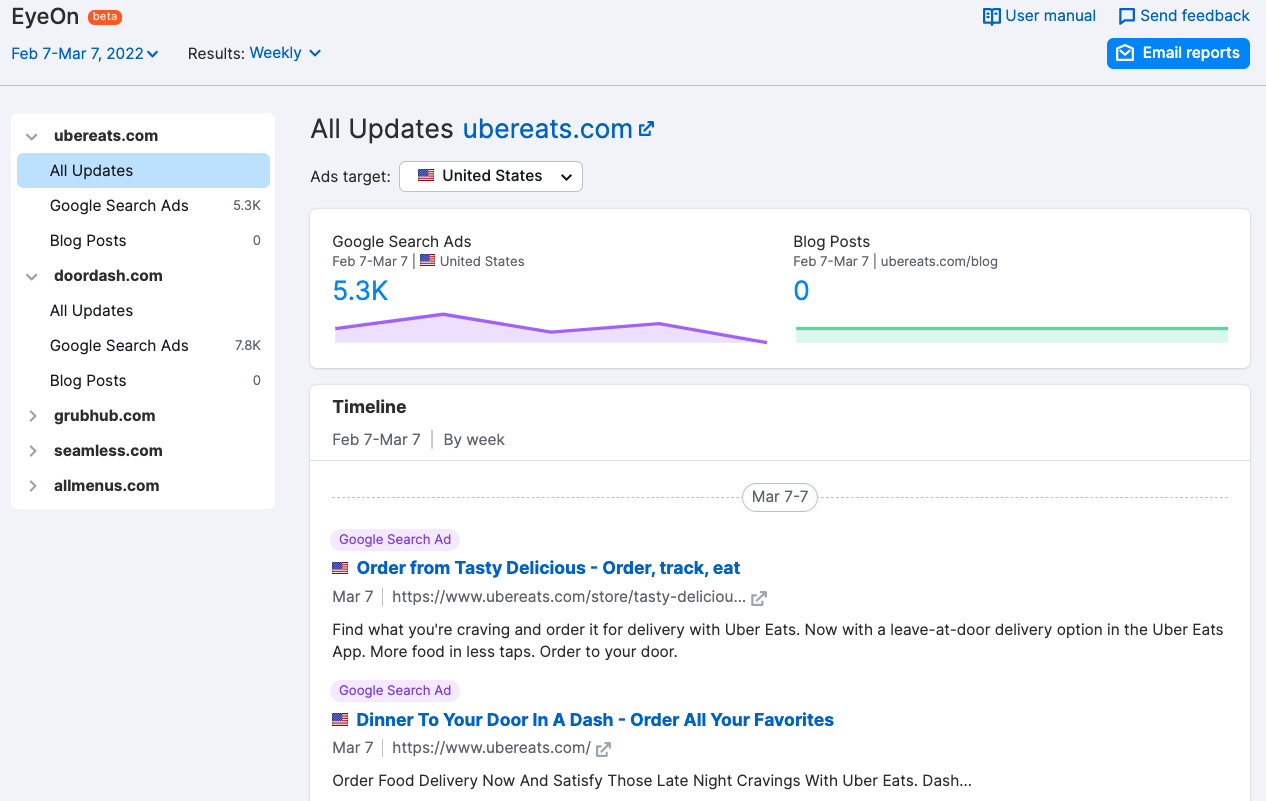
Task: Click the US flag beside Tasty Delicious ad
Action: coord(340,568)
